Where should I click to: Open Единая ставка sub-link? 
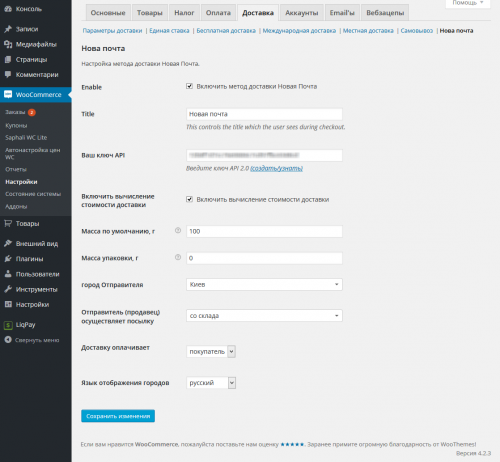pyautogui.click(x=169, y=31)
